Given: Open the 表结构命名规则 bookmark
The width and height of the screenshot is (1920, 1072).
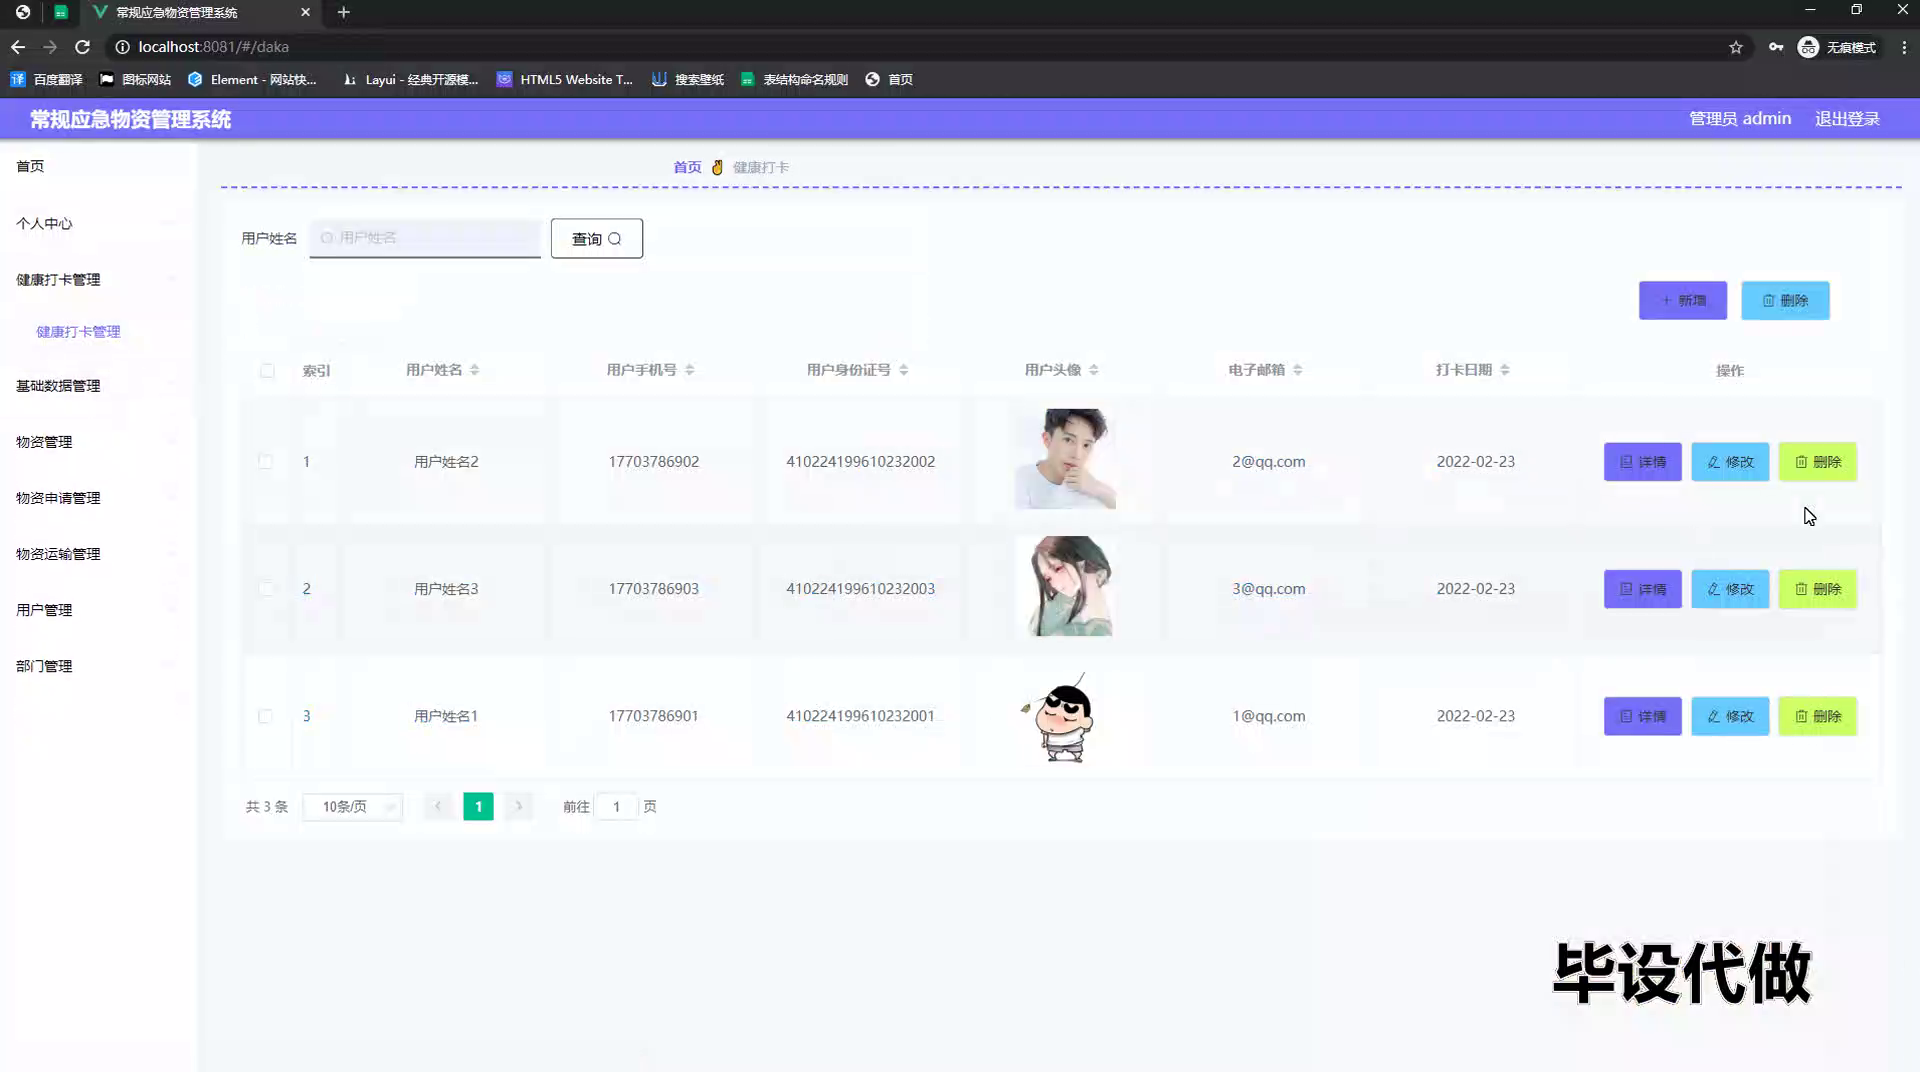Looking at the screenshot, I should [794, 79].
